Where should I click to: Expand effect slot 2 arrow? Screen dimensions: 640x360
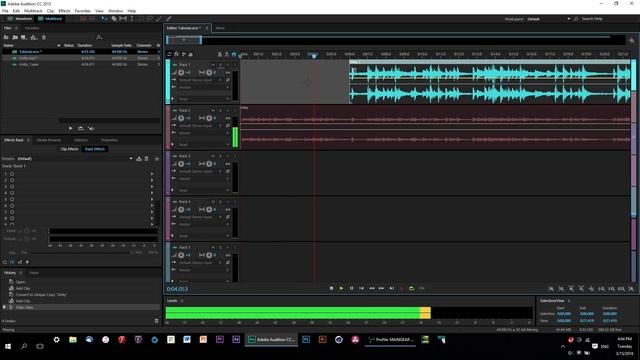click(x=152, y=180)
